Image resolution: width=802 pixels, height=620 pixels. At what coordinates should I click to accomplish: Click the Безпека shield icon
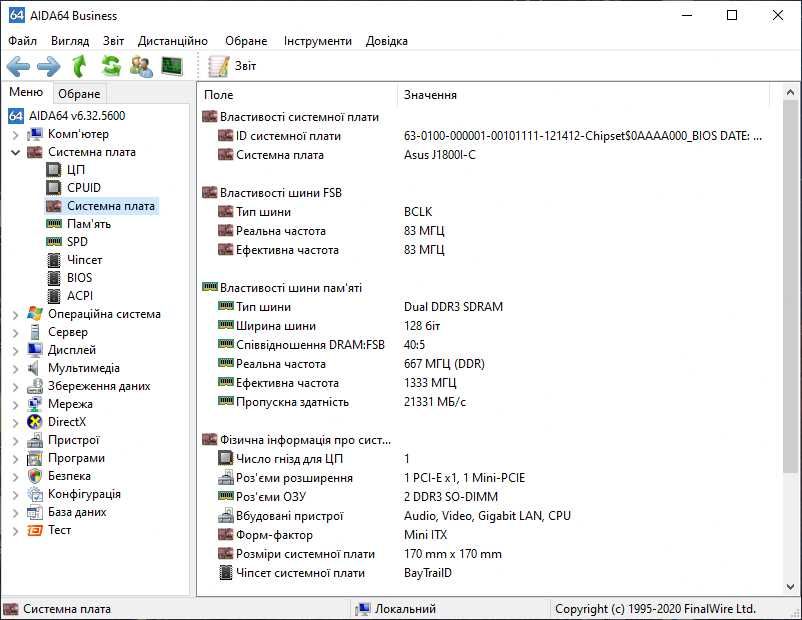coord(34,476)
